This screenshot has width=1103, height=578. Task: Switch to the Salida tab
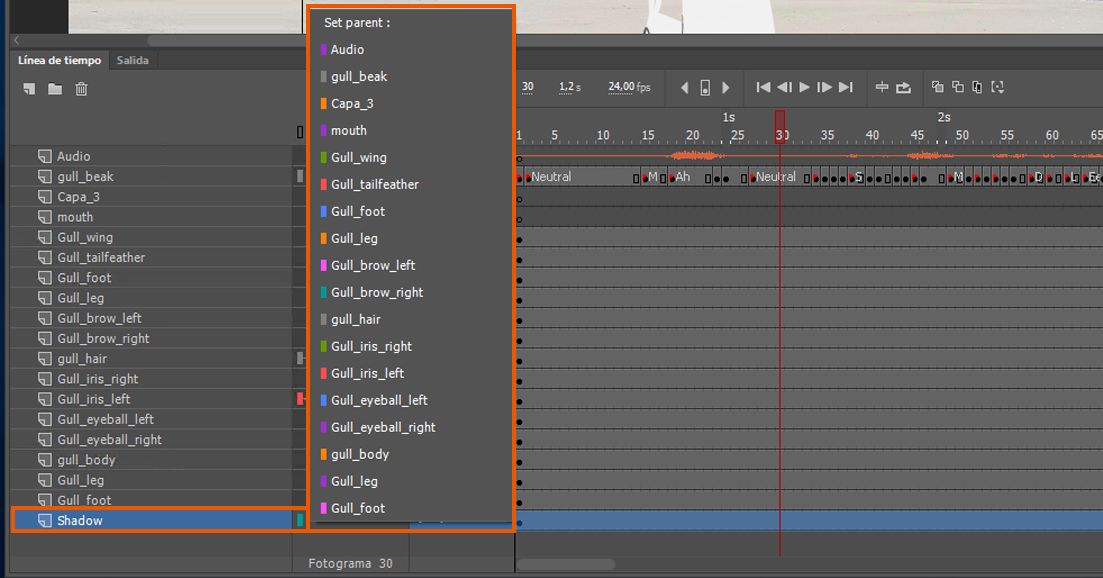[132, 60]
